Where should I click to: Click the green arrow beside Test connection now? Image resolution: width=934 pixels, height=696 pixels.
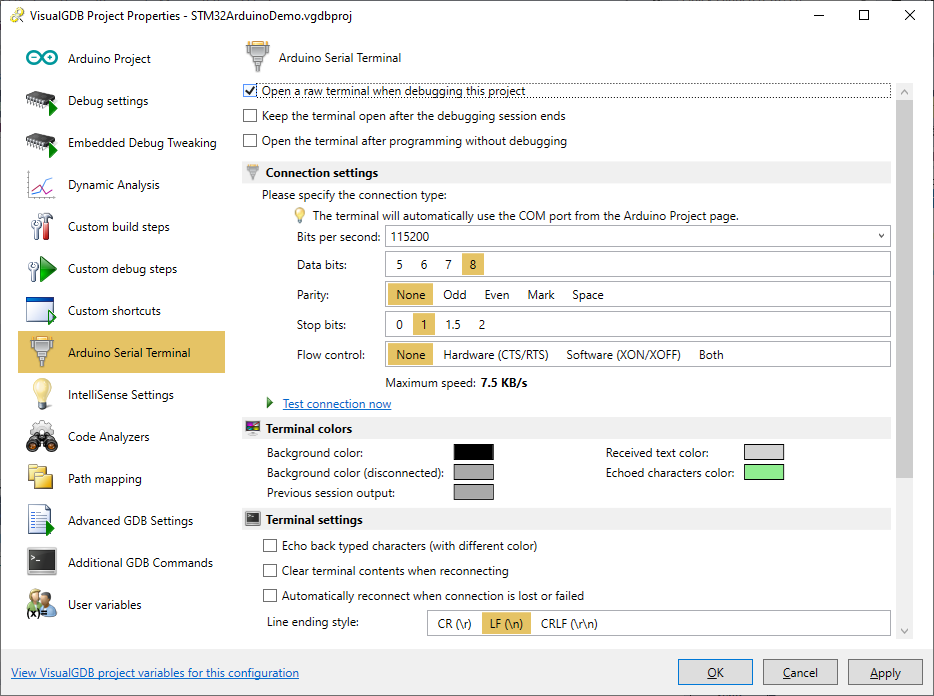(270, 403)
